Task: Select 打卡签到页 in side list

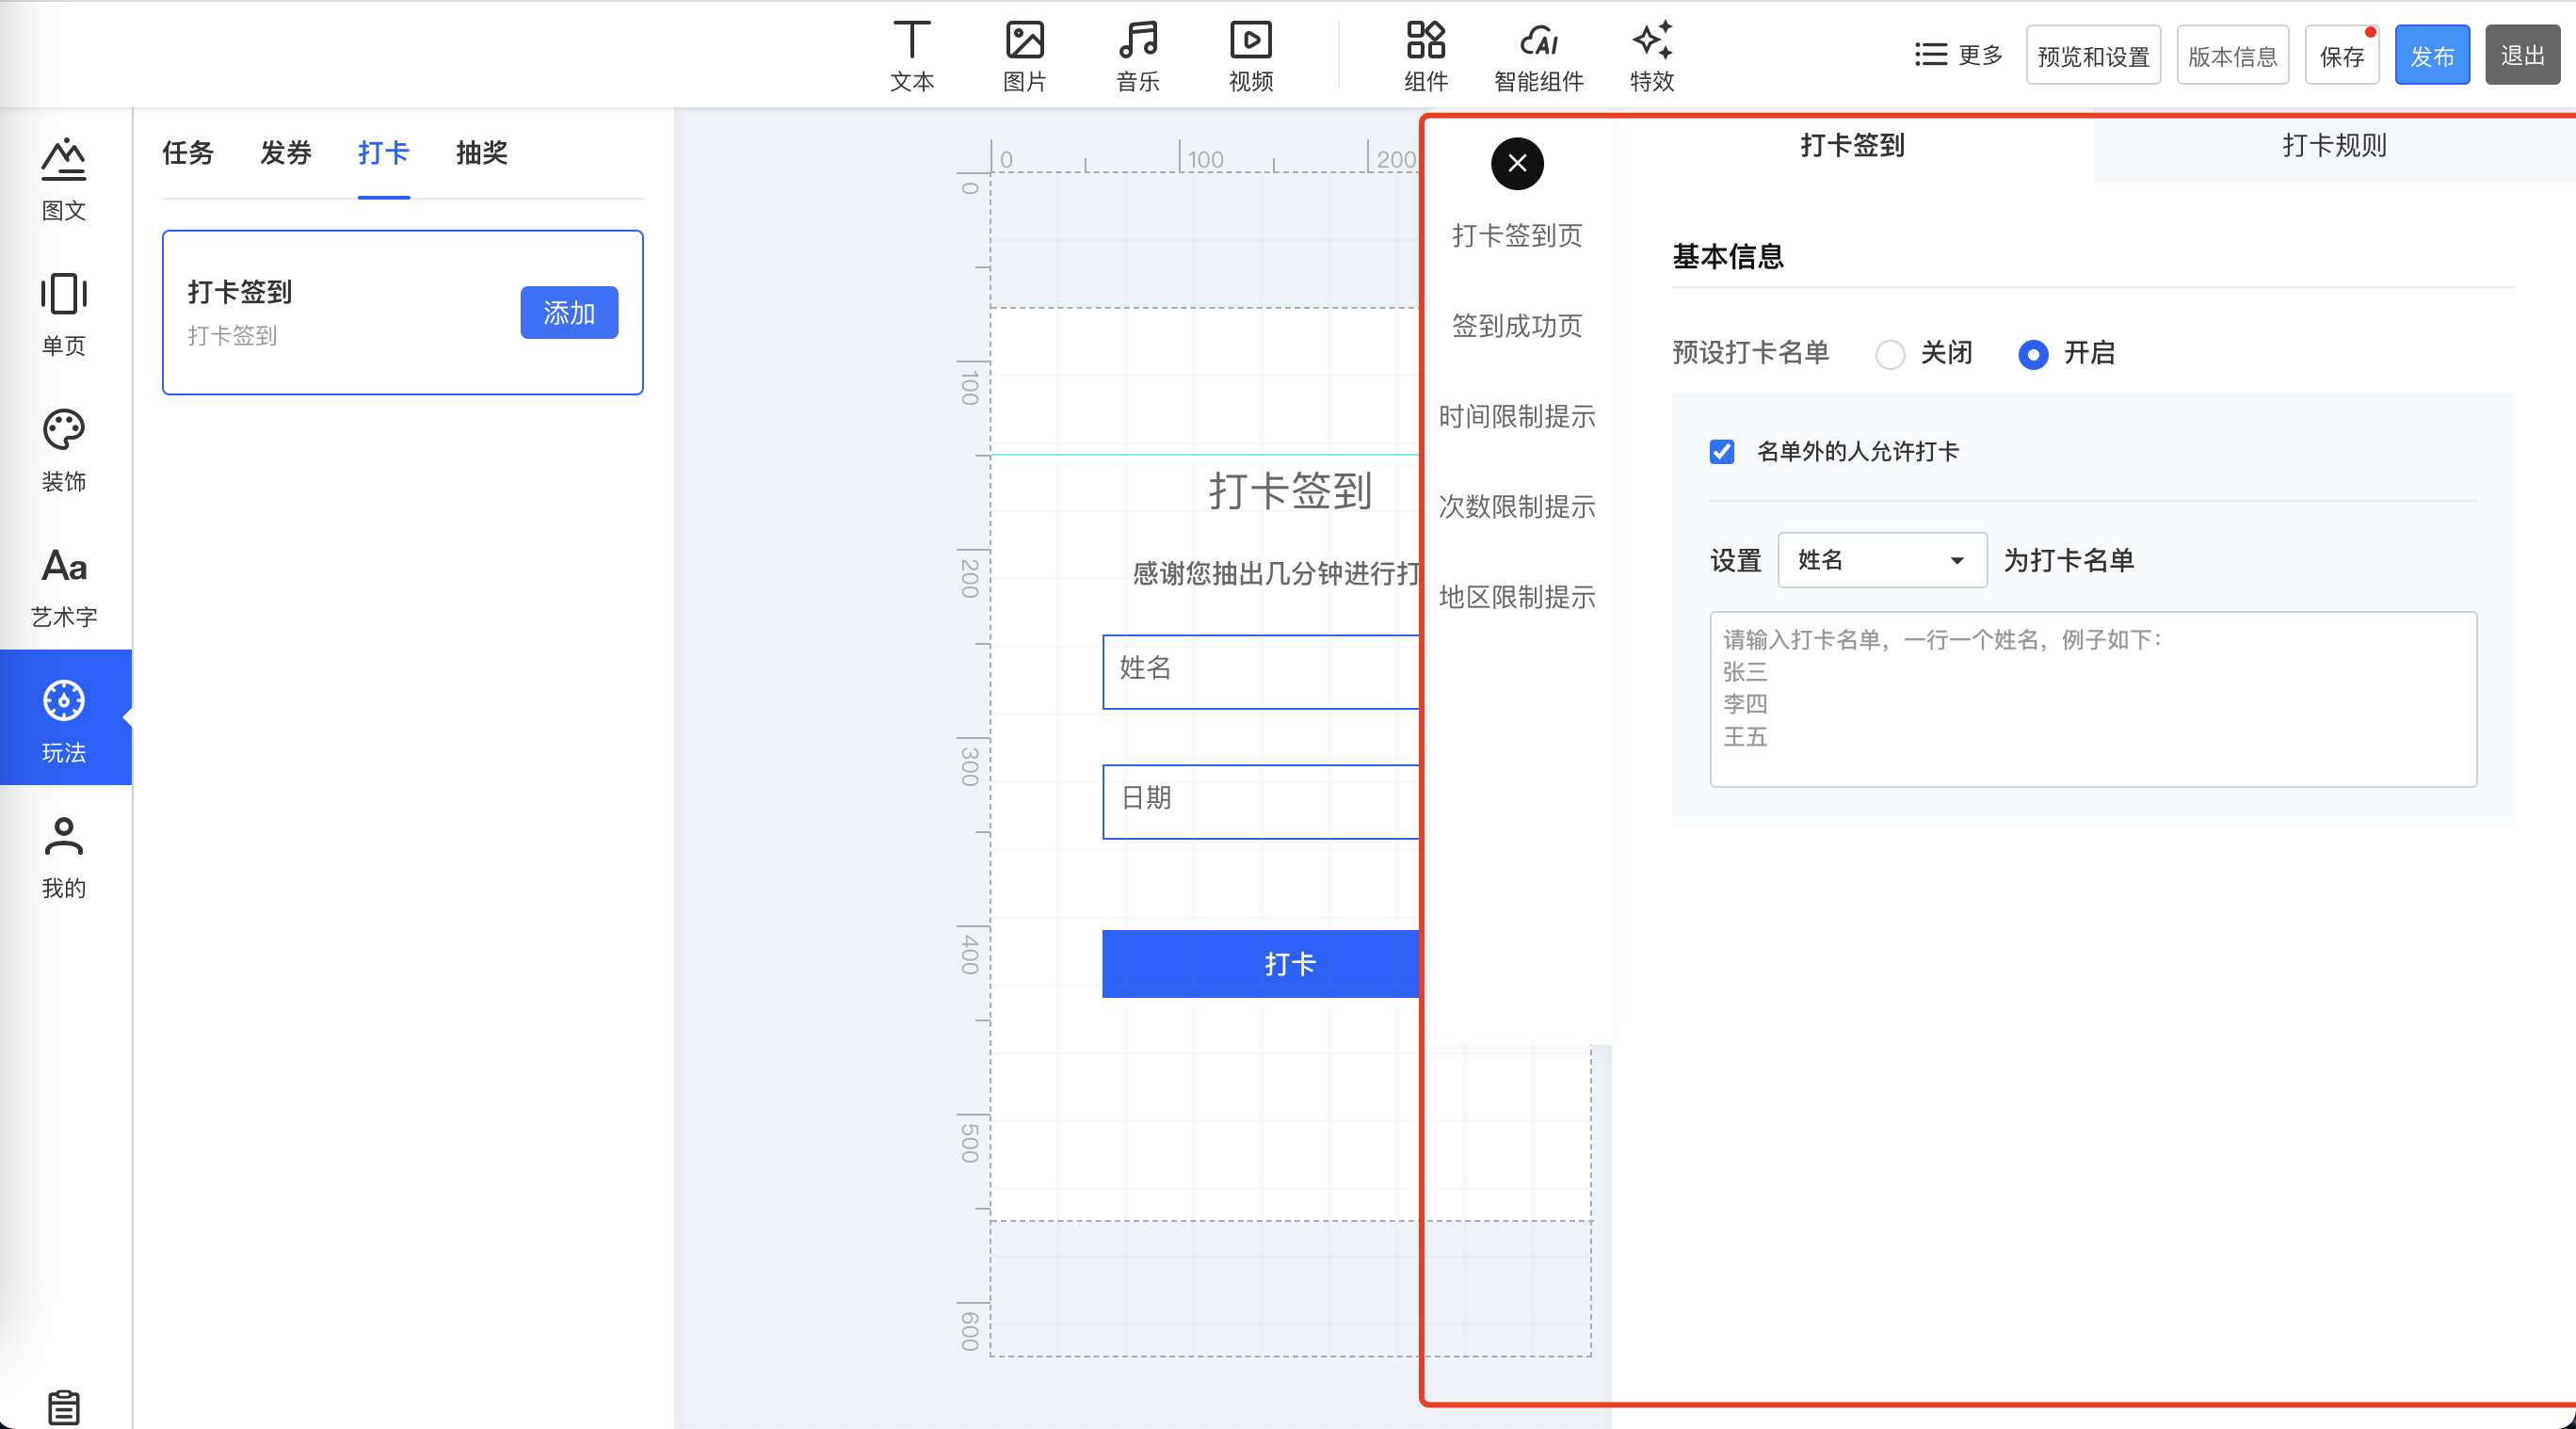Action: tap(1516, 235)
